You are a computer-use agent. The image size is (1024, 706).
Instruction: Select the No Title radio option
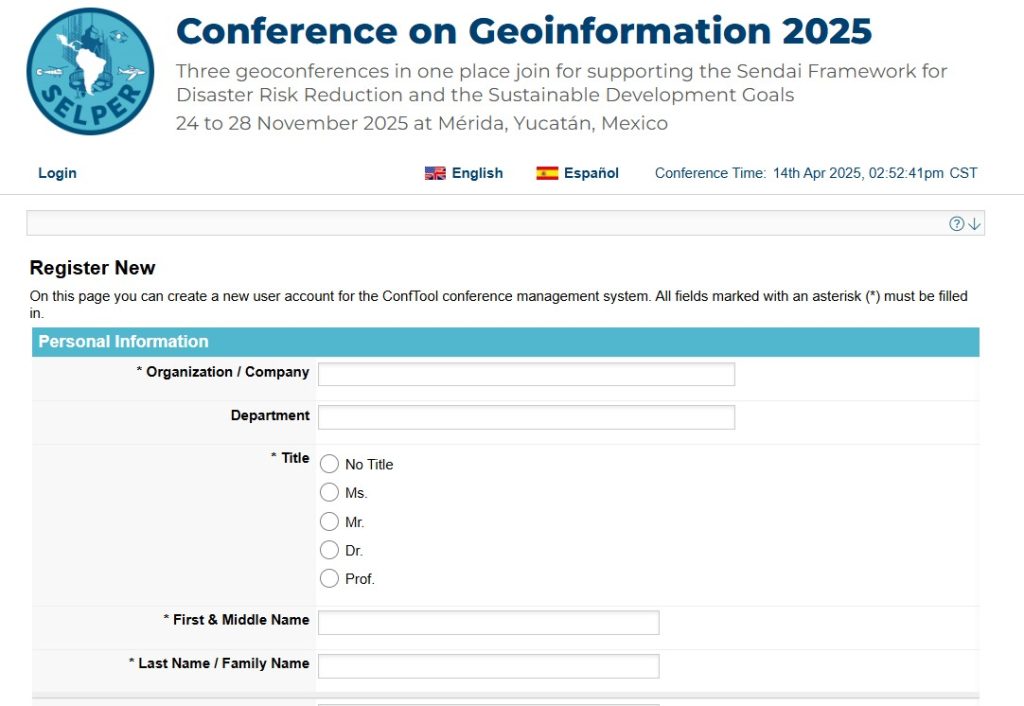click(330, 464)
